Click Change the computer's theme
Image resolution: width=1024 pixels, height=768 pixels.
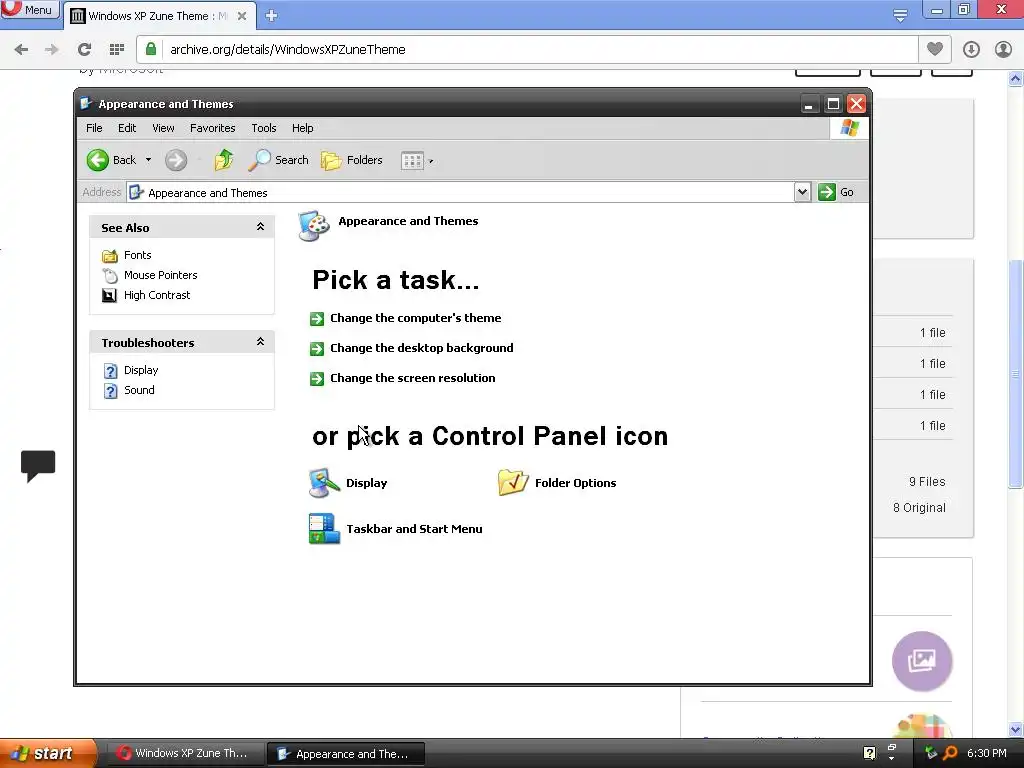[415, 318]
